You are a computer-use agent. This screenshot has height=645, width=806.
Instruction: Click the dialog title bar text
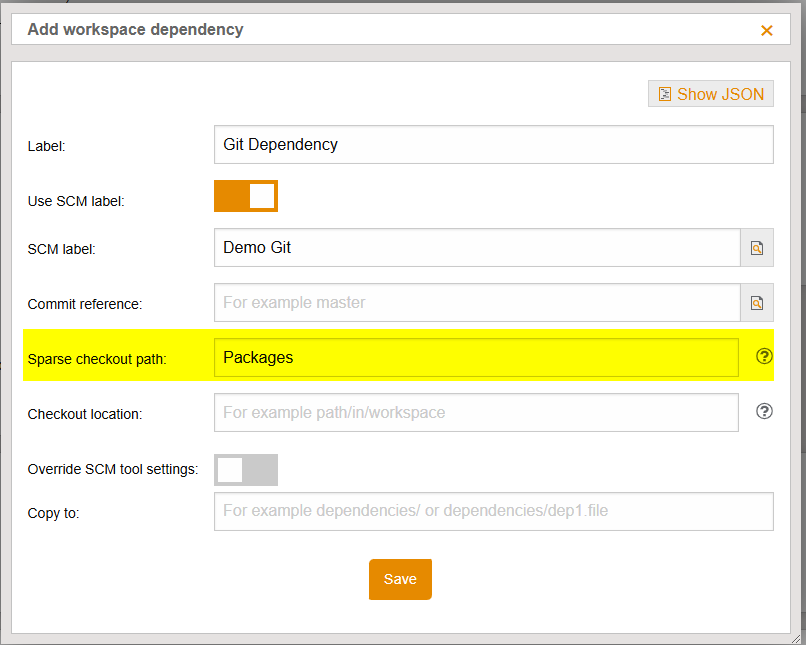134,29
